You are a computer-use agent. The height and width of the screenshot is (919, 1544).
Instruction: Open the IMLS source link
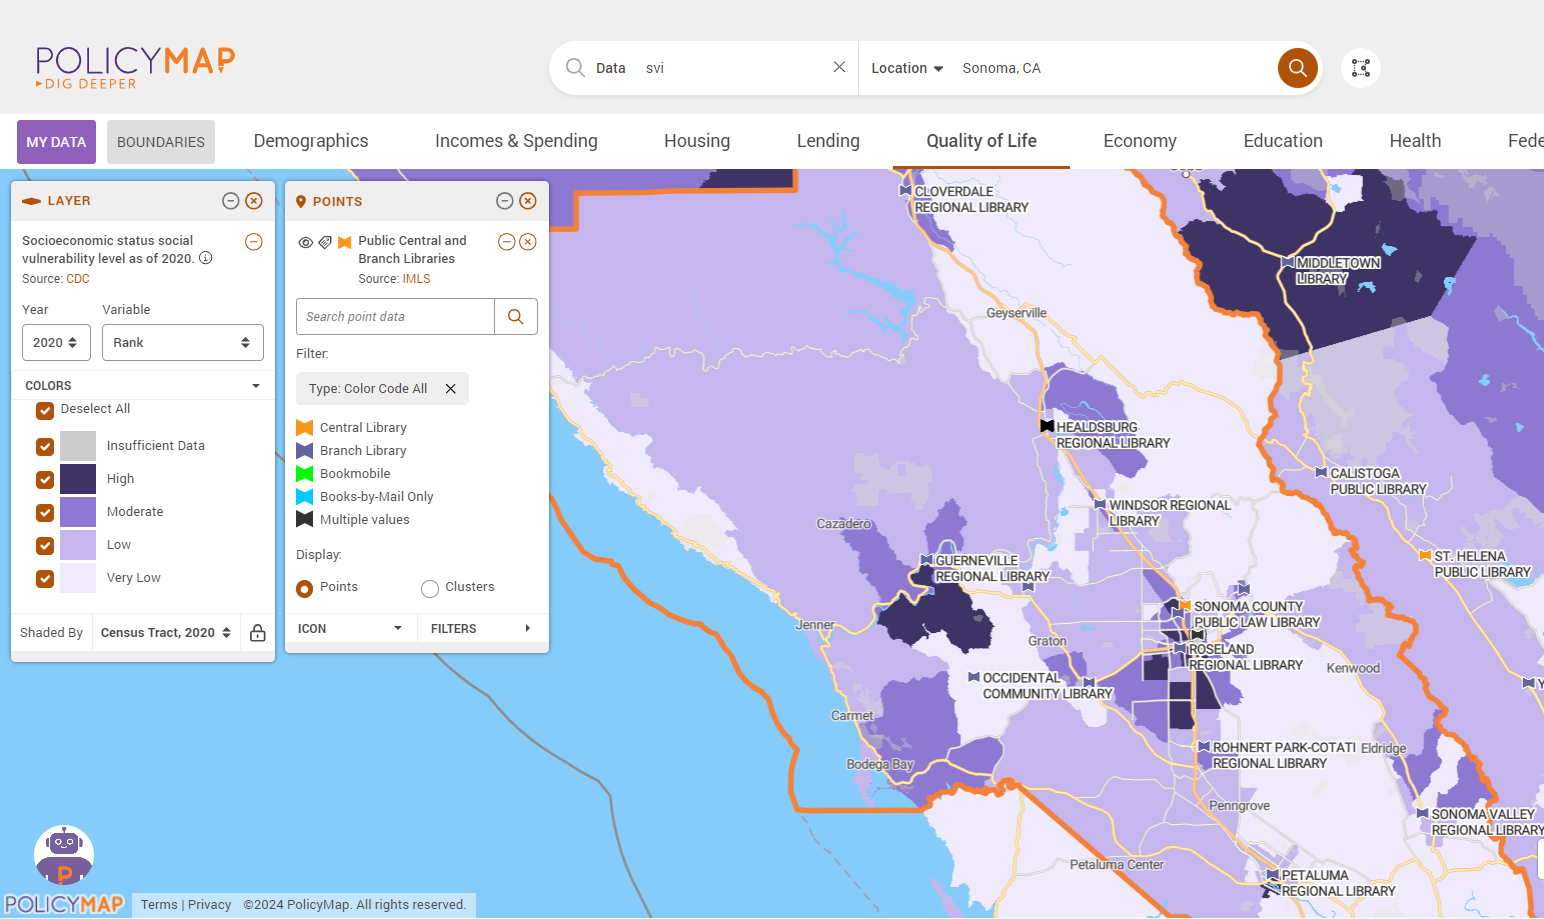[x=417, y=279]
